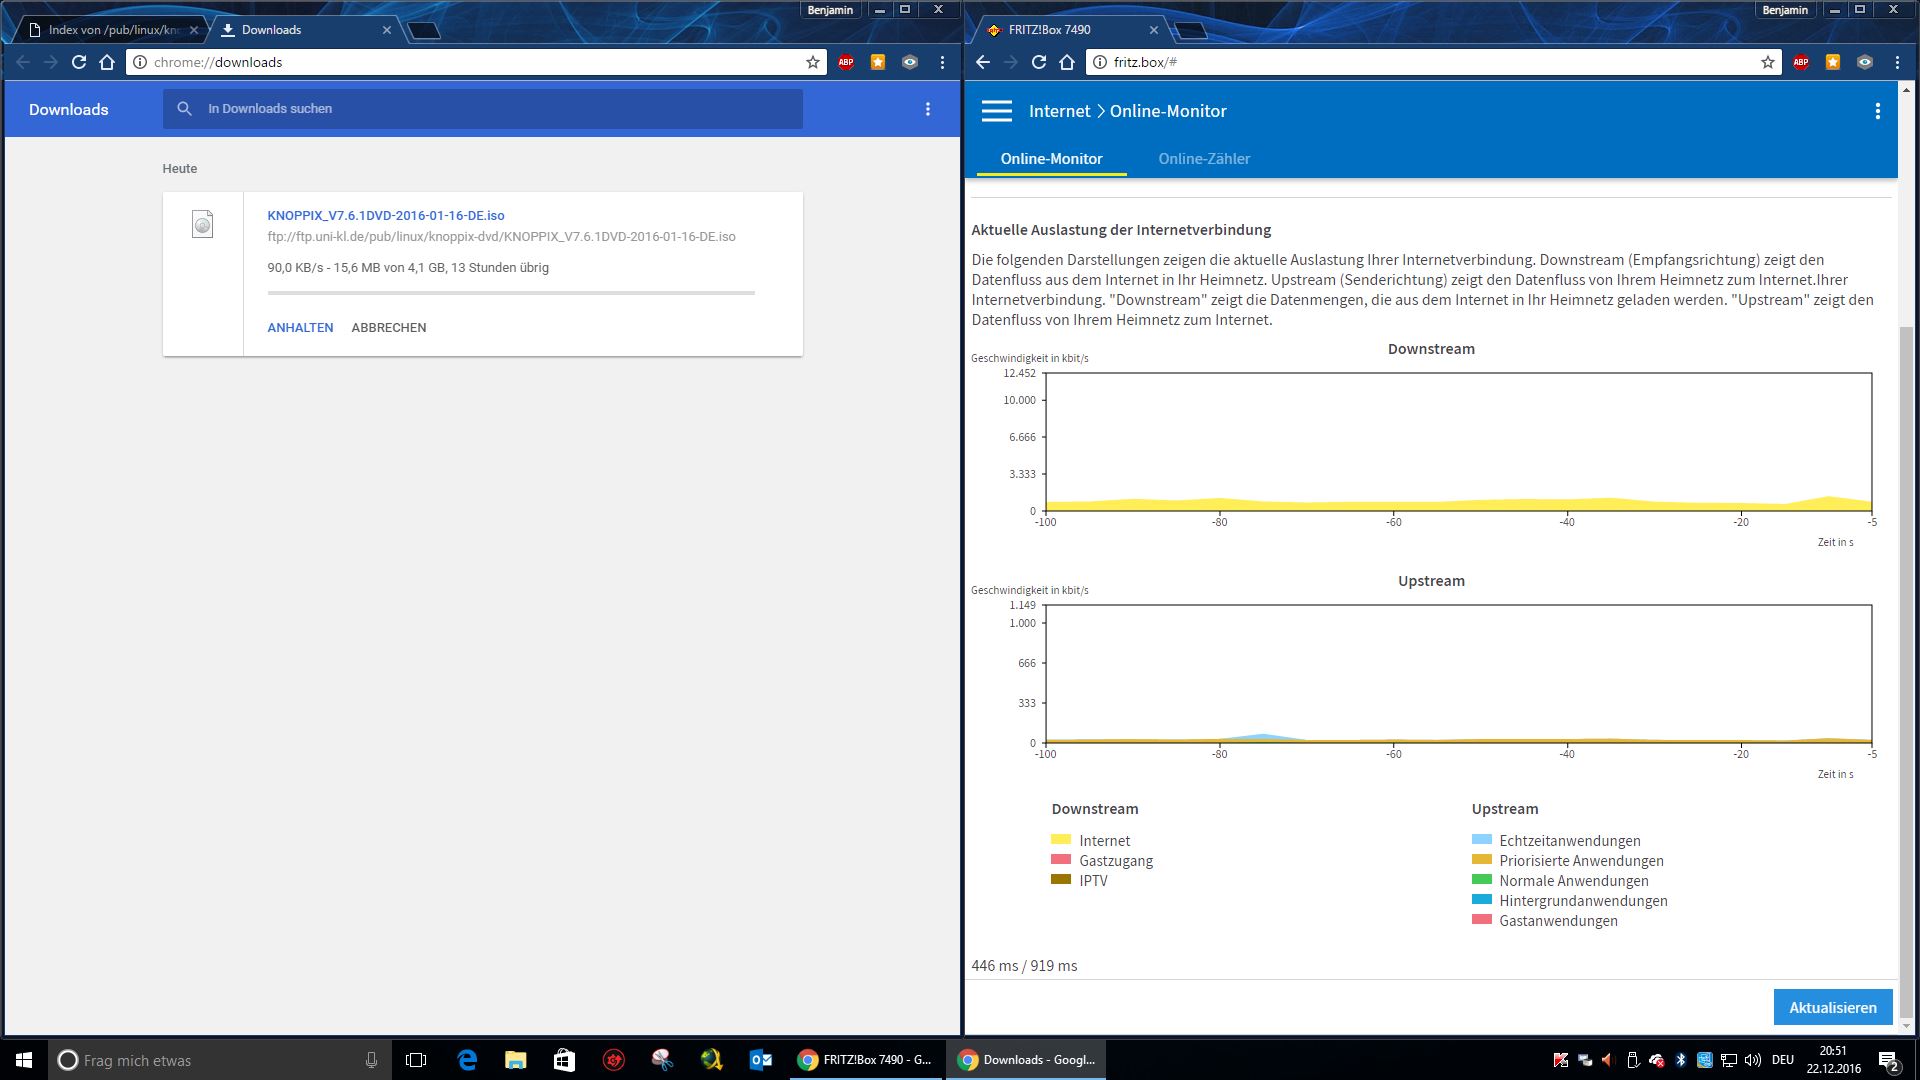Open FRITZ!Box three-dot options menu
Image resolution: width=1920 pixels, height=1080 pixels.
point(1877,111)
